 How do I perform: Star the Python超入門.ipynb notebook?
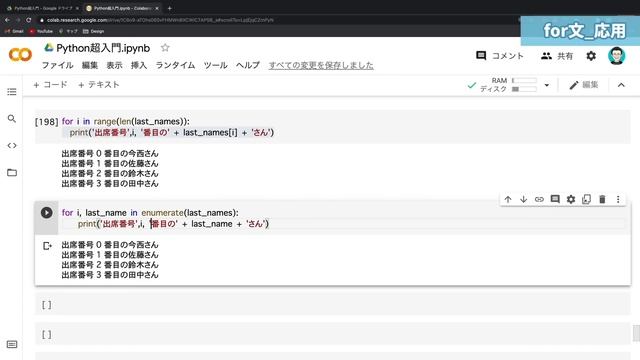165,48
